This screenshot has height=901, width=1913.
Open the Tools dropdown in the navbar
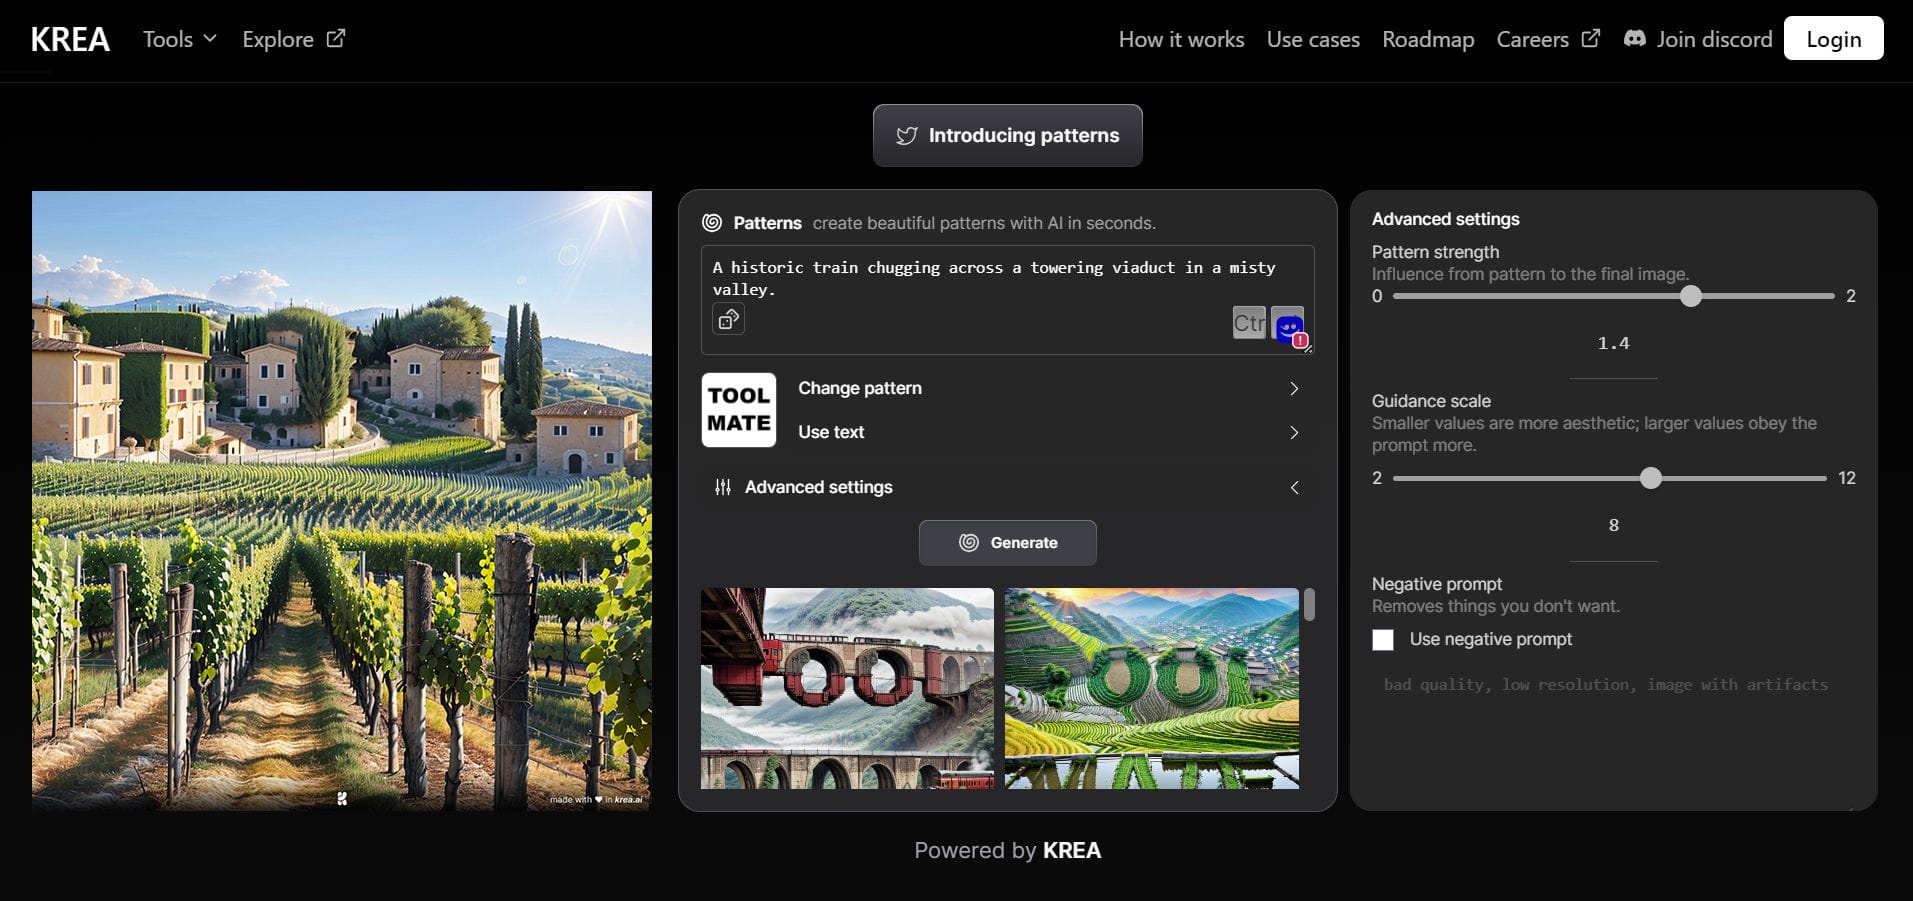point(178,39)
